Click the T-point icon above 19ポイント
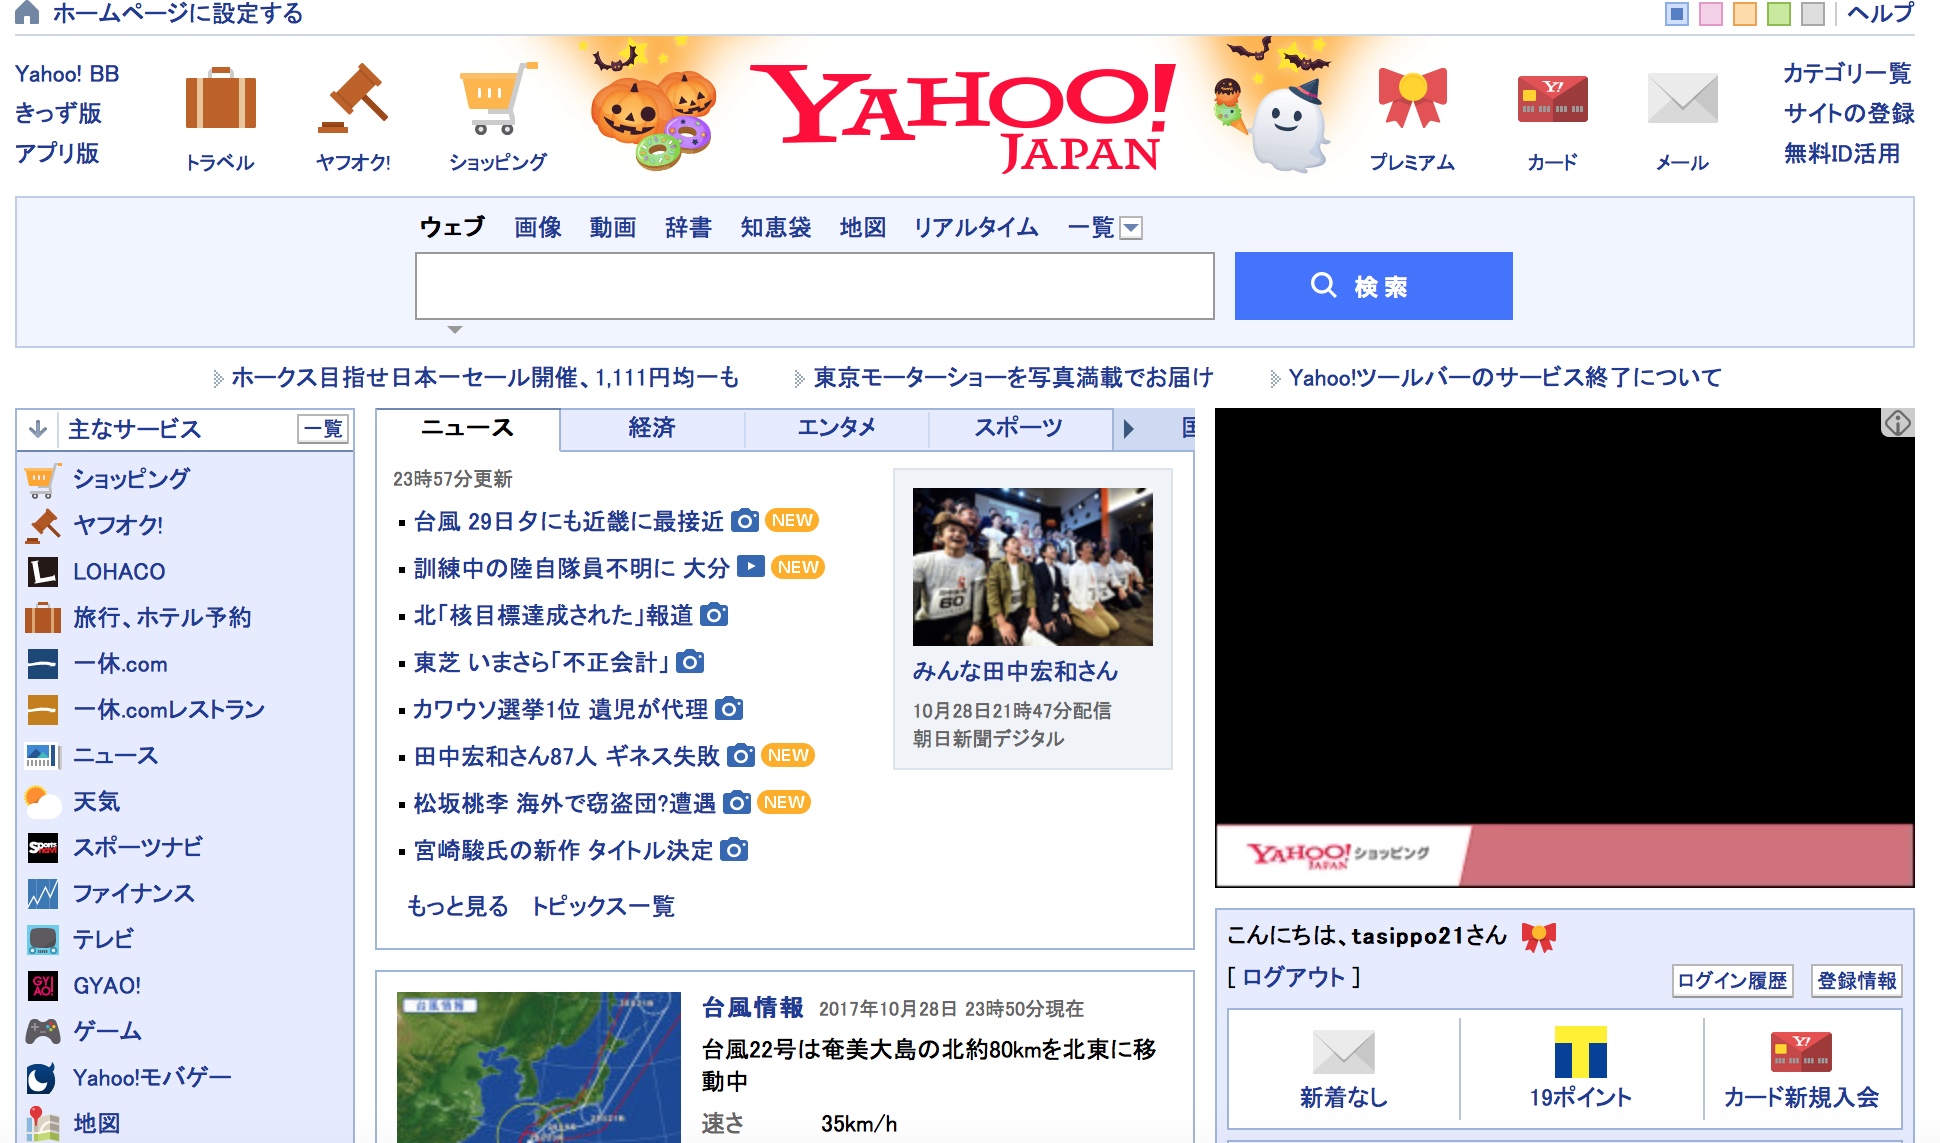Viewport: 1940px width, 1143px height. [x=1580, y=1052]
